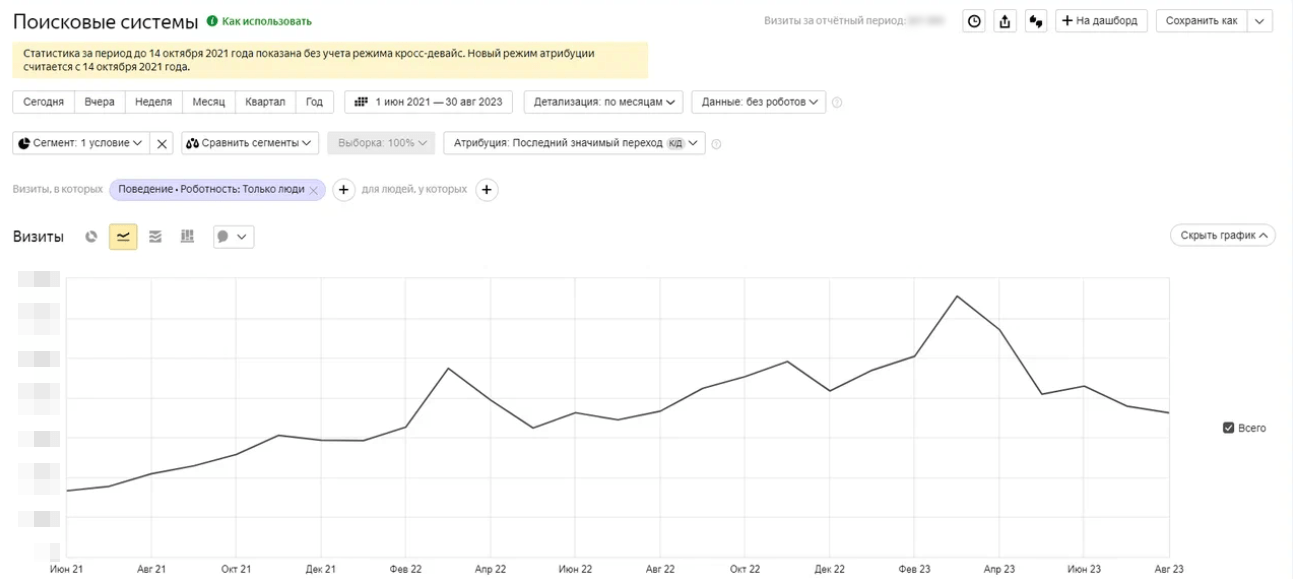Image resolution: width=1293 pixels, height=579 pixels.
Task: Add a people condition with second plus
Action: click(x=487, y=190)
